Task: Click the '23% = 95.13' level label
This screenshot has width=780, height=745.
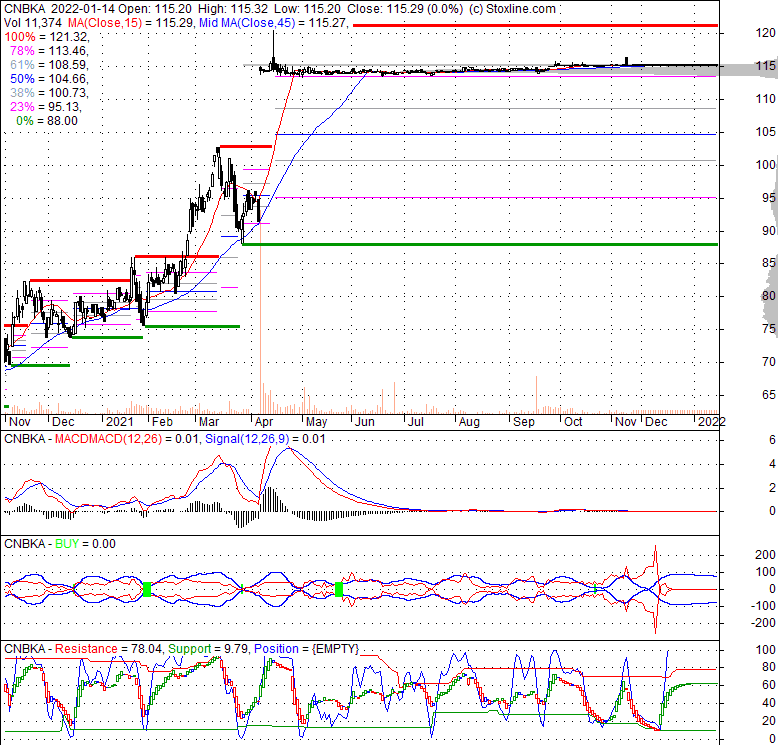Action: tap(46, 106)
